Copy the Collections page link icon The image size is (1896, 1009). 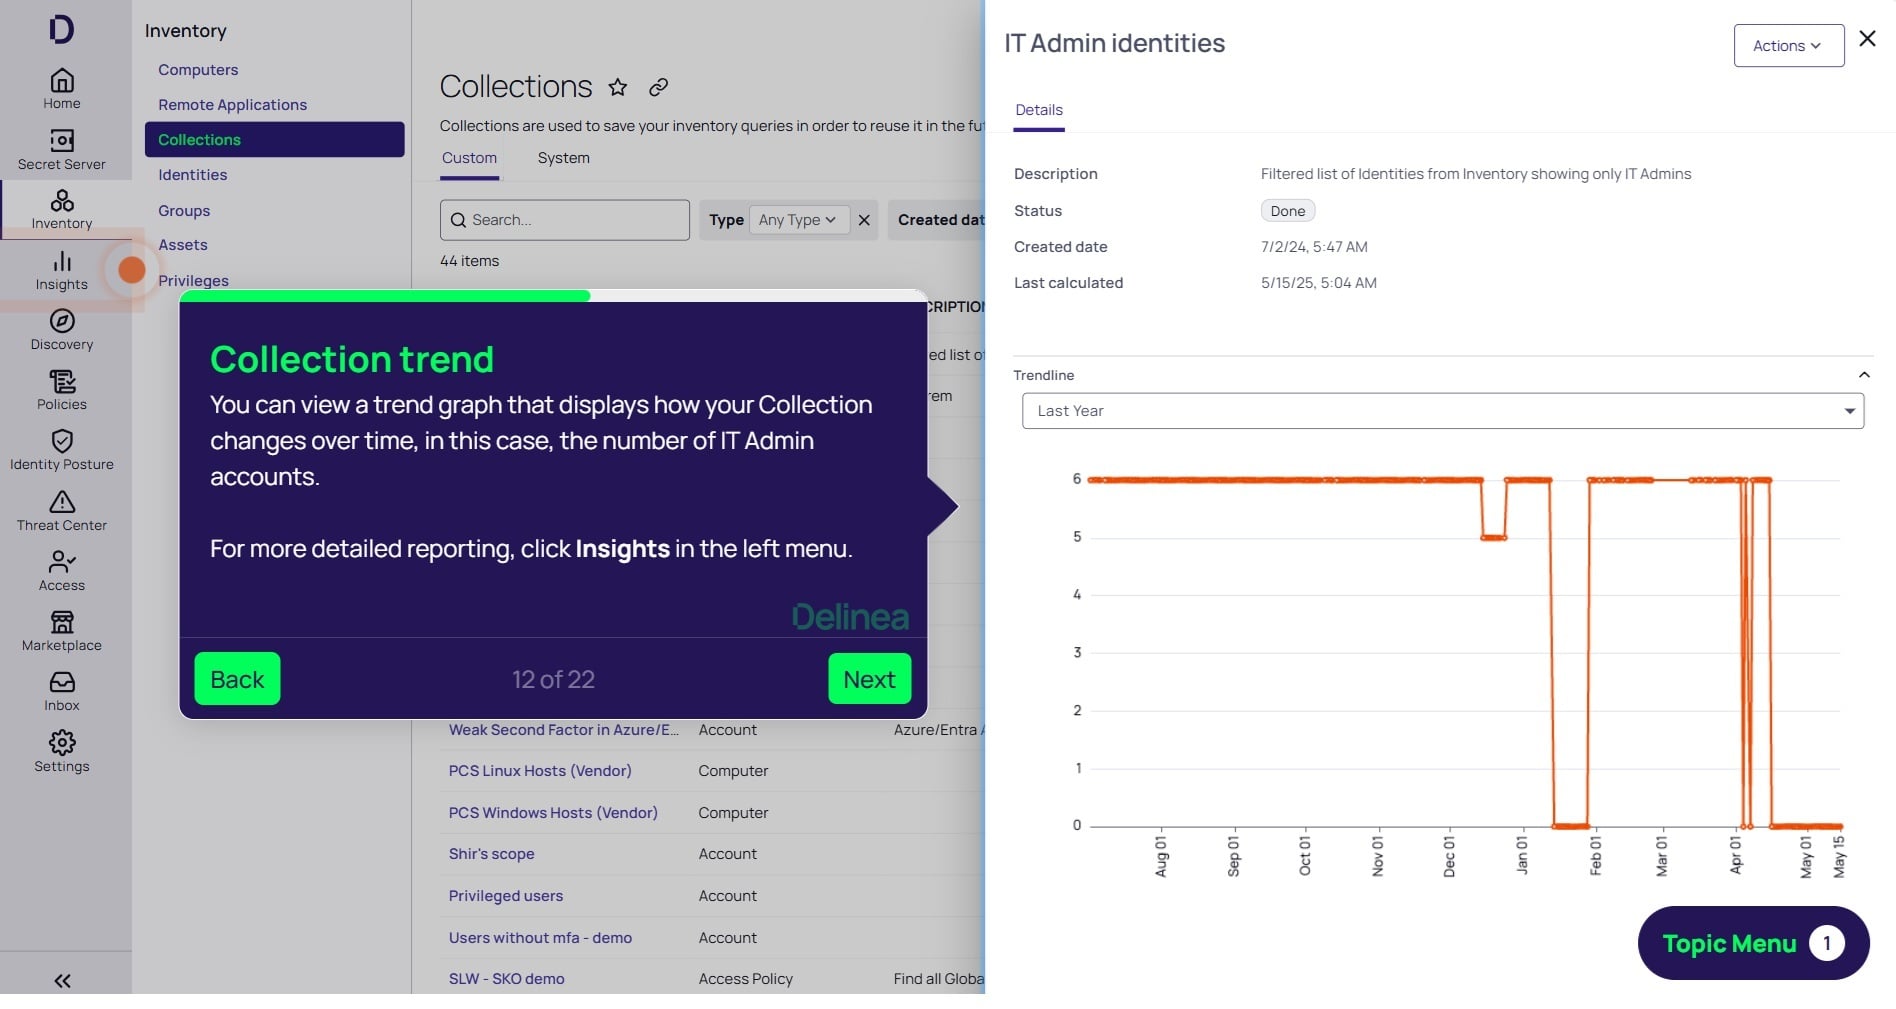click(658, 87)
